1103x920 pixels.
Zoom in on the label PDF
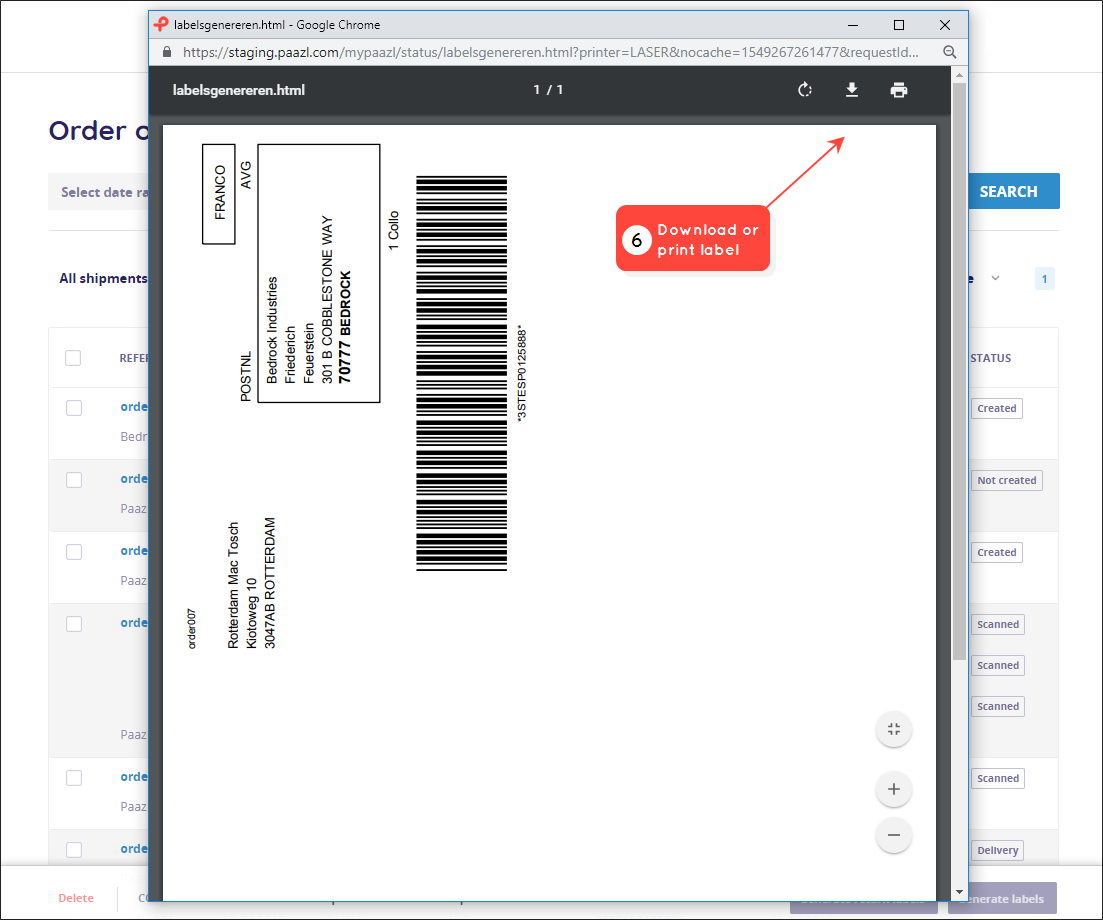(894, 789)
